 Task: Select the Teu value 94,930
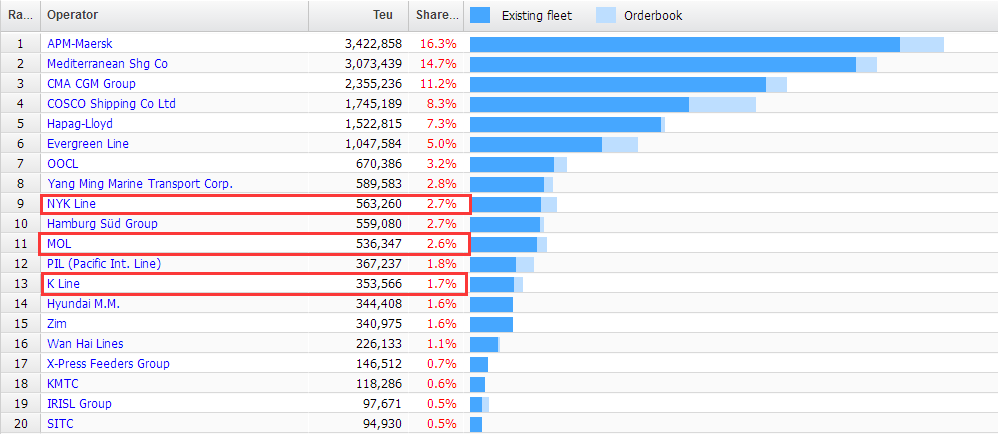(x=382, y=424)
